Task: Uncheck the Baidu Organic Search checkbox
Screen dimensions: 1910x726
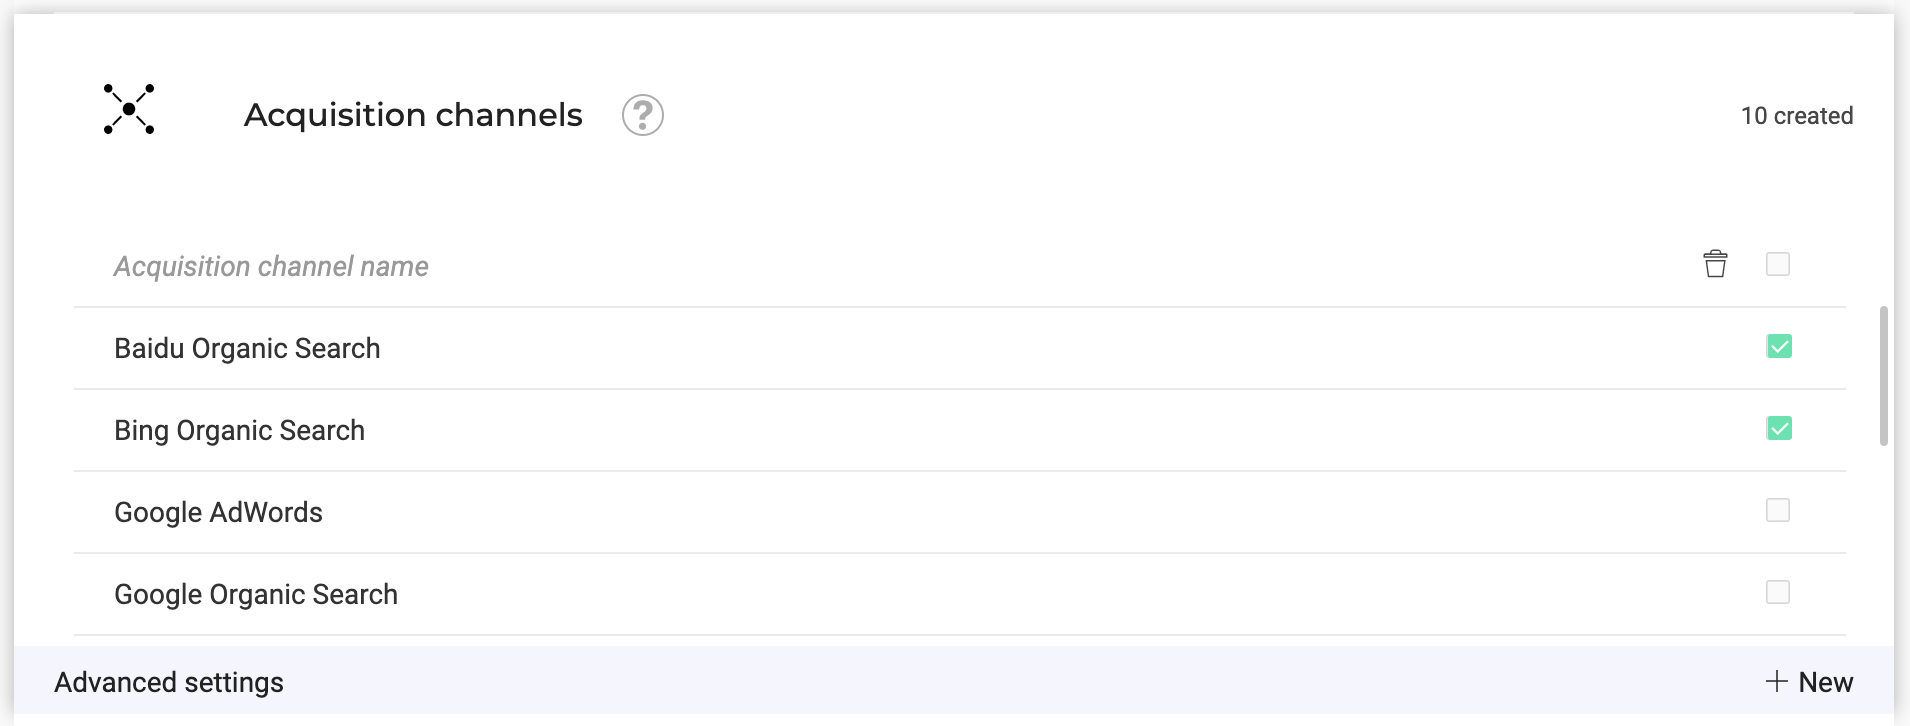Action: (x=1779, y=346)
